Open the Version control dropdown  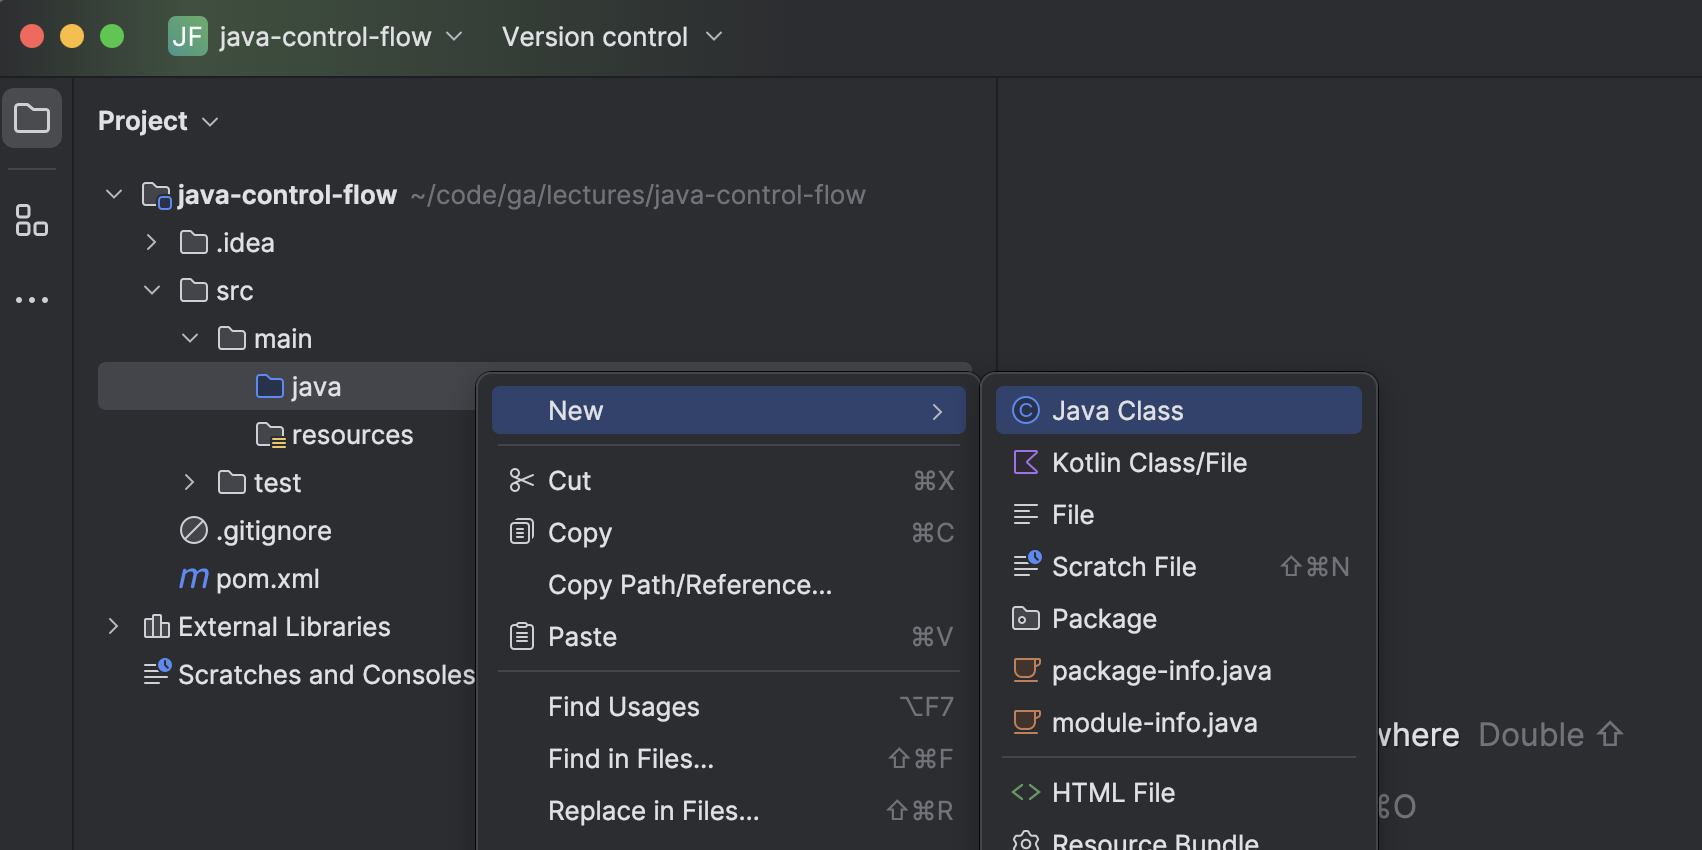[611, 37]
